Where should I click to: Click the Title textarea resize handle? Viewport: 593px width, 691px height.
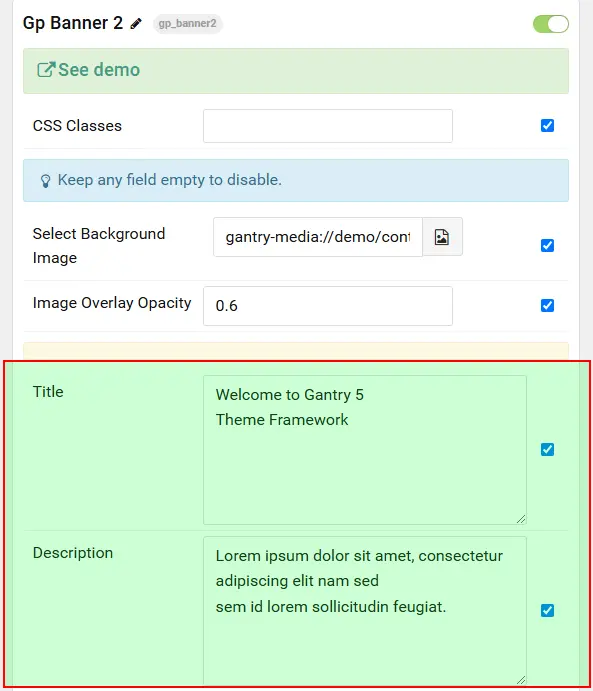click(521, 519)
